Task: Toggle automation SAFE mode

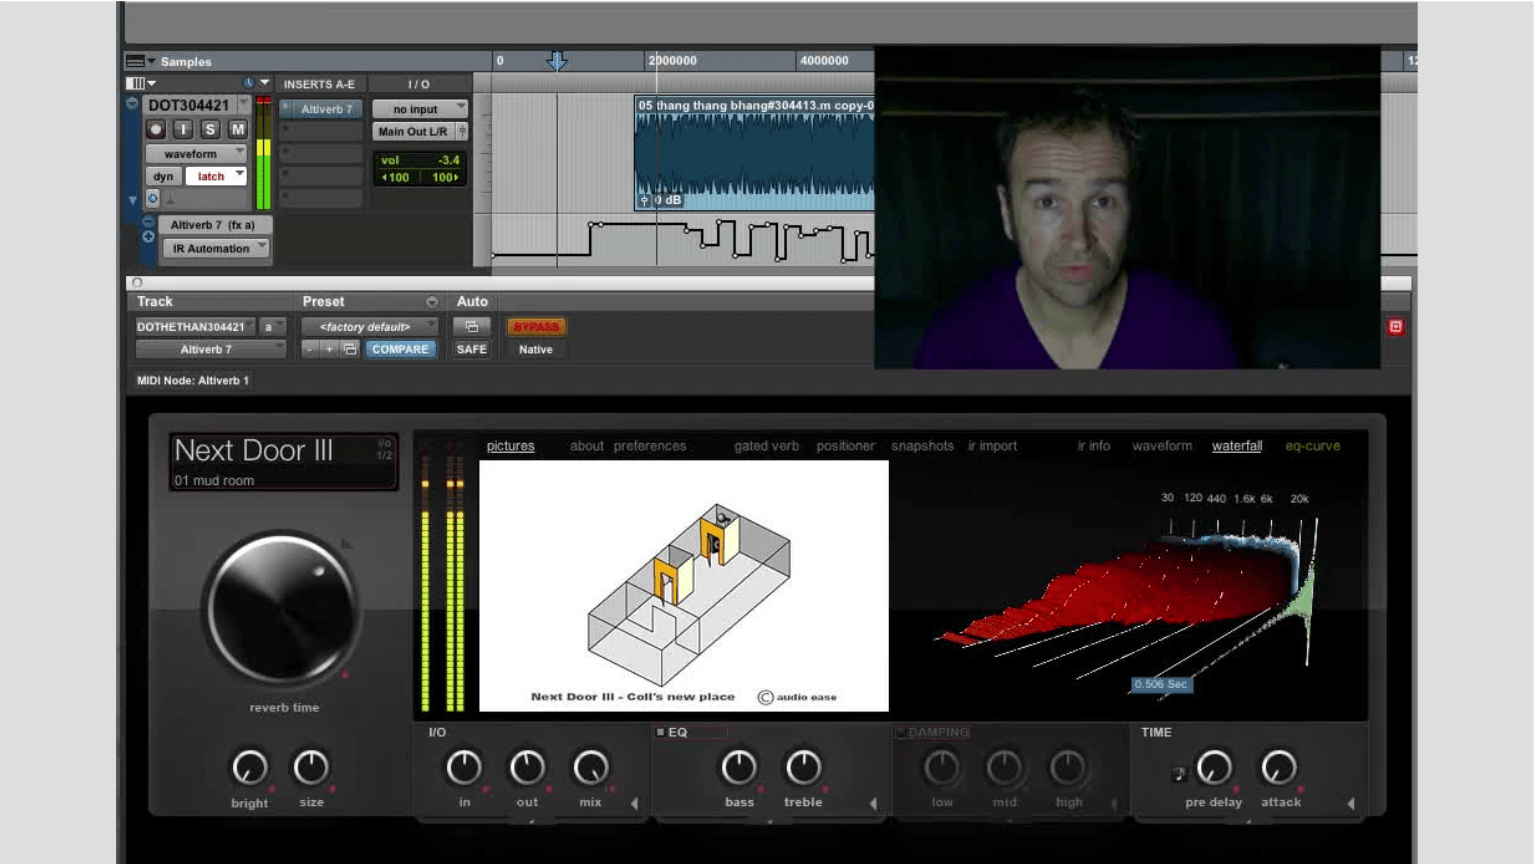Action: [x=471, y=349]
